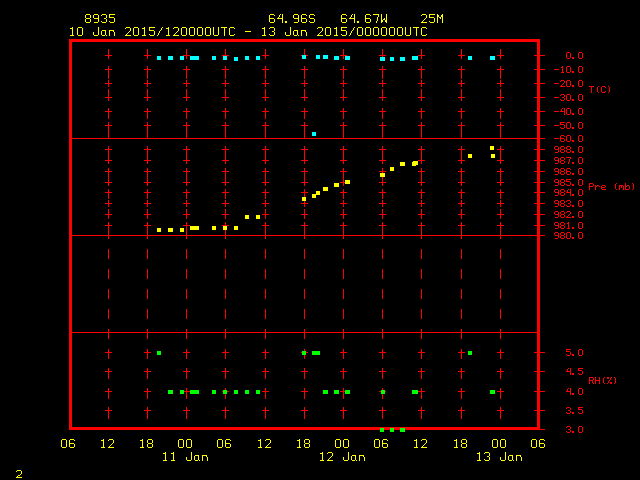Screen dimensions: 640x480
Task: Click the 4.0 humidity tick label
Action: tap(574, 392)
